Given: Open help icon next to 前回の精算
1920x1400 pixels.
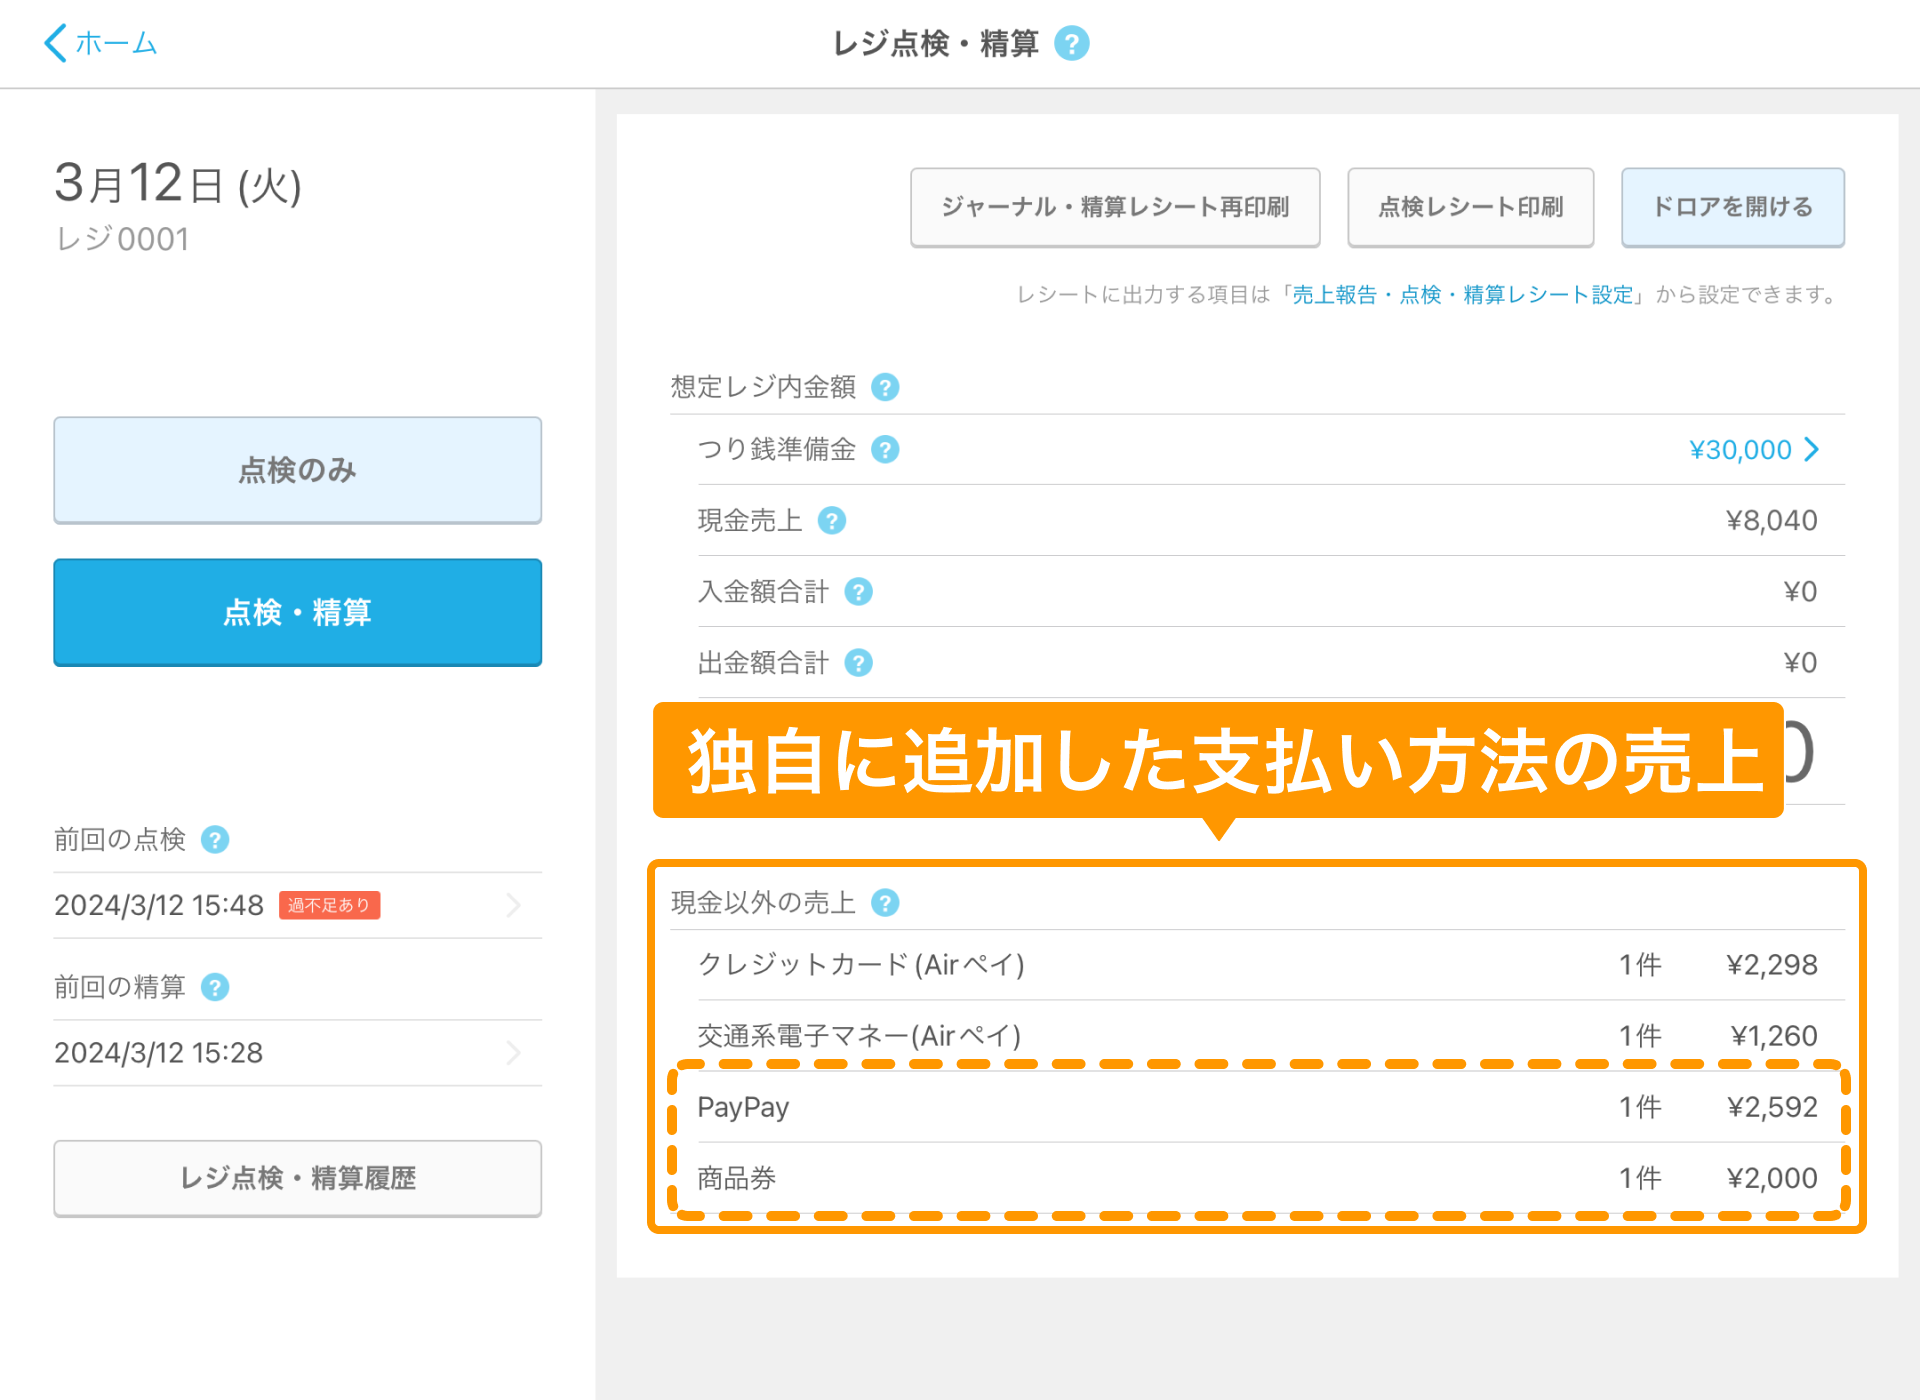Looking at the screenshot, I should coord(215,988).
